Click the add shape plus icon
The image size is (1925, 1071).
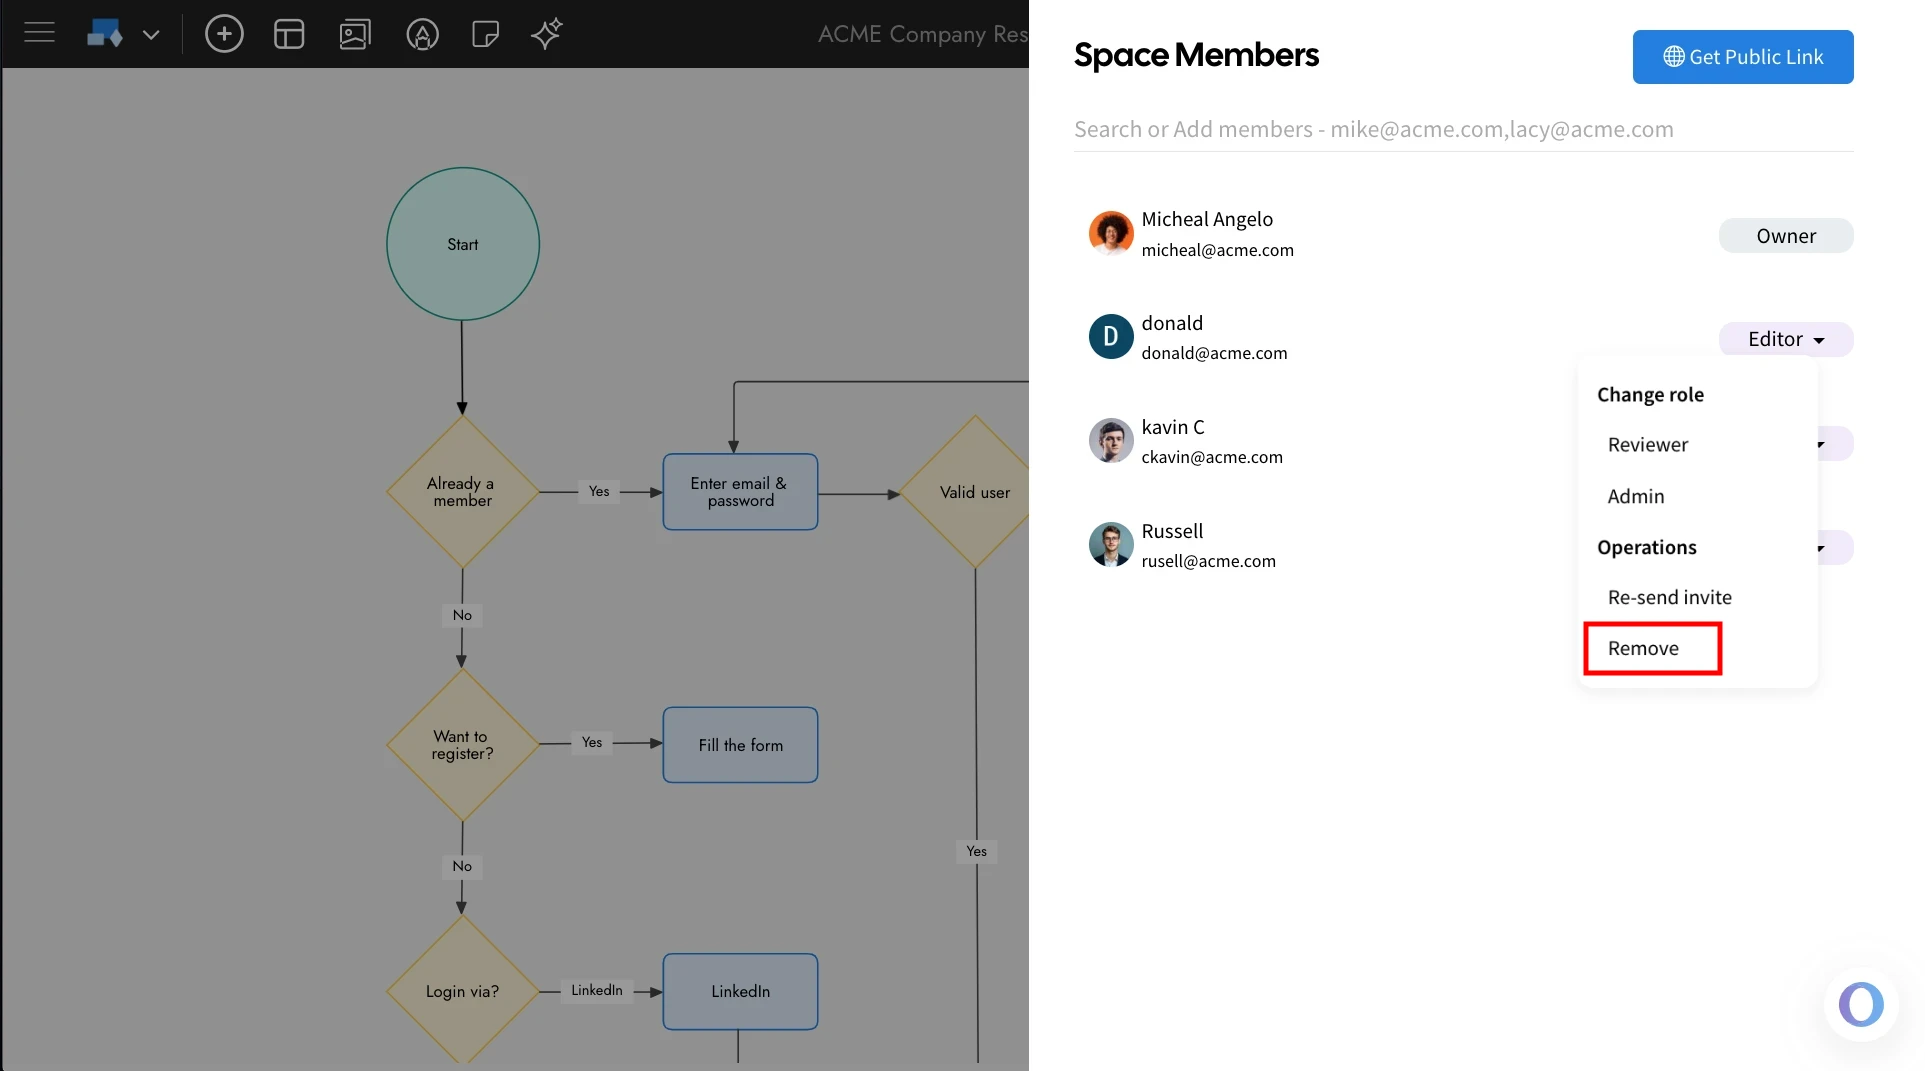point(224,33)
